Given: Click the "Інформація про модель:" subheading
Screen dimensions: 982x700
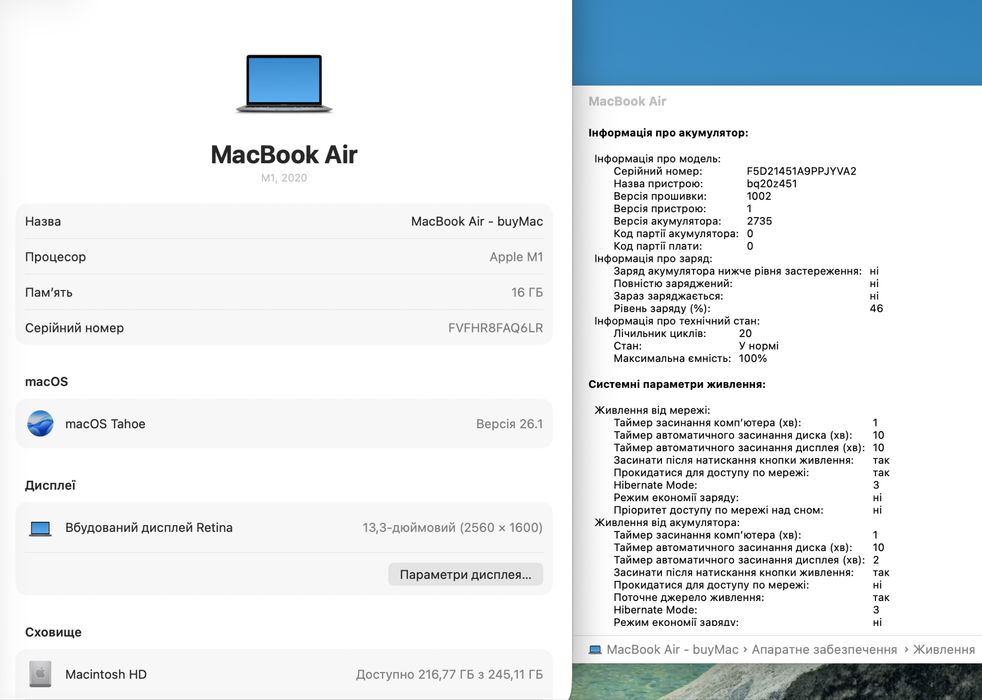Looking at the screenshot, I should coord(658,158).
